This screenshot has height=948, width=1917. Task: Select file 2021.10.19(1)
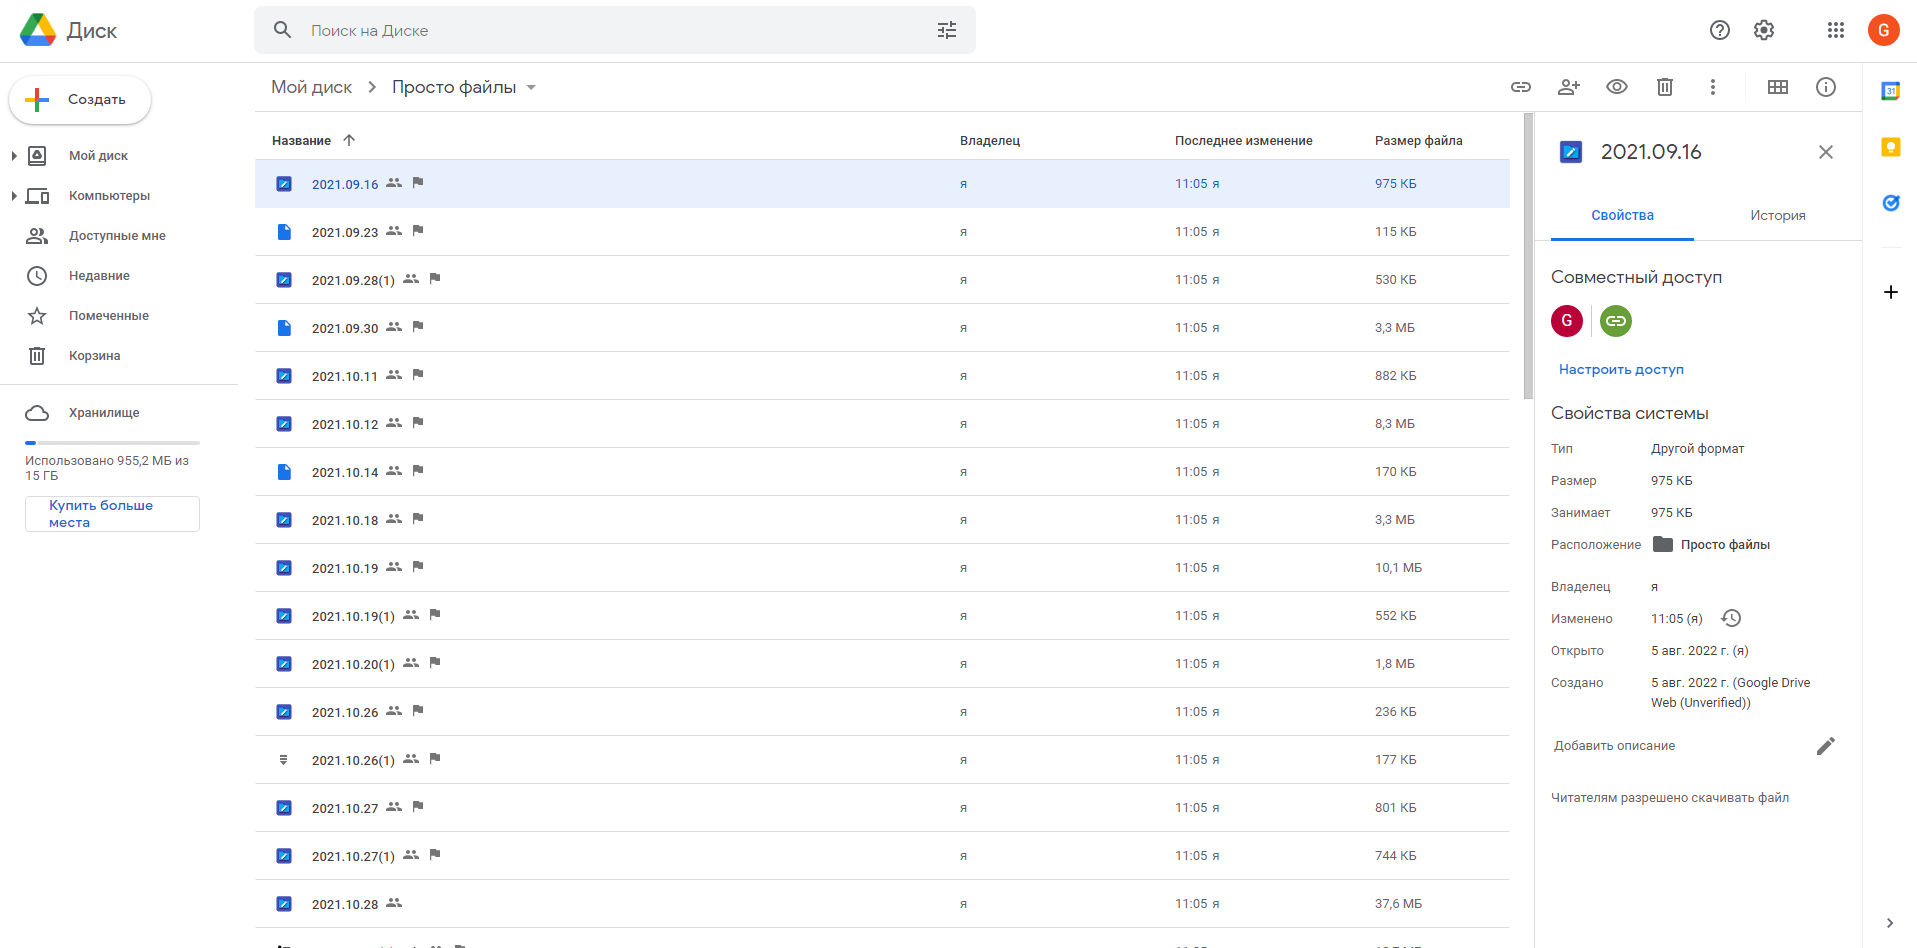click(x=882, y=616)
